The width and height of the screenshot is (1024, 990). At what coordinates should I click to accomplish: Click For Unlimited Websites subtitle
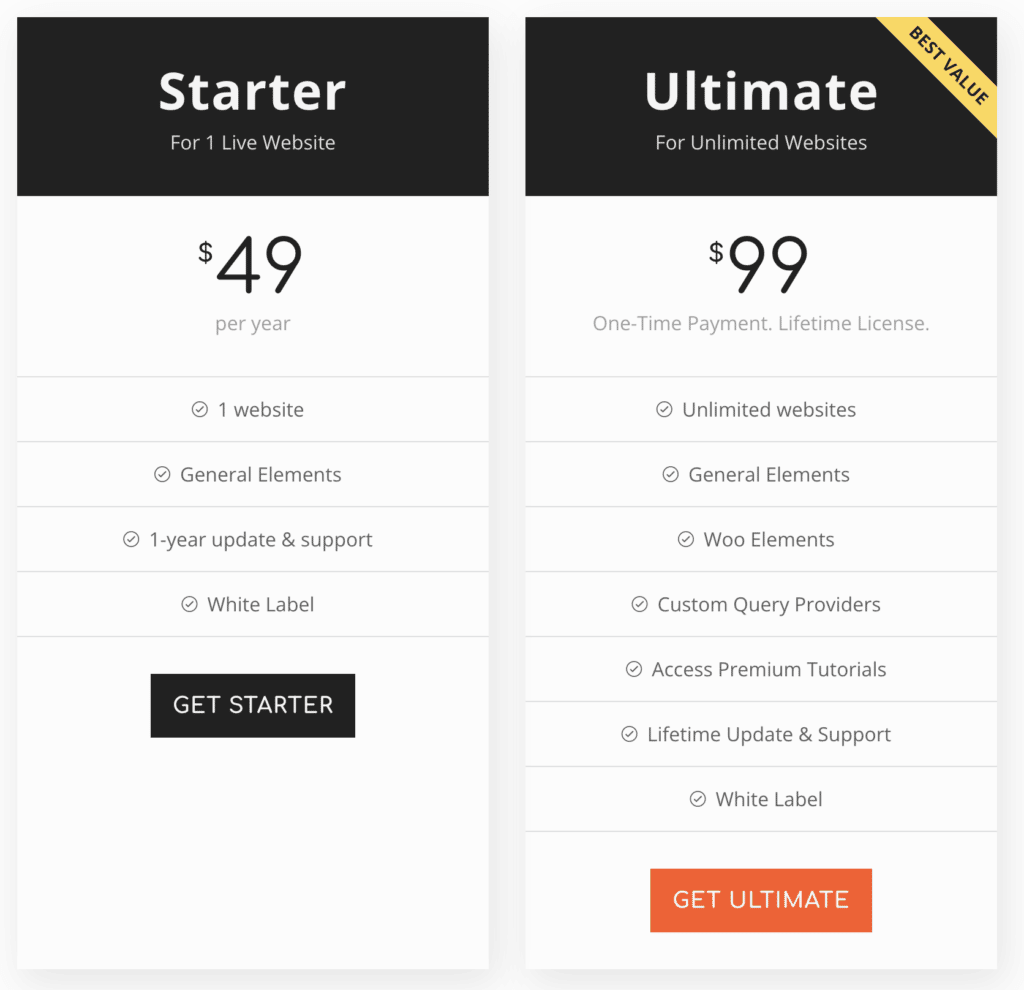click(x=761, y=142)
